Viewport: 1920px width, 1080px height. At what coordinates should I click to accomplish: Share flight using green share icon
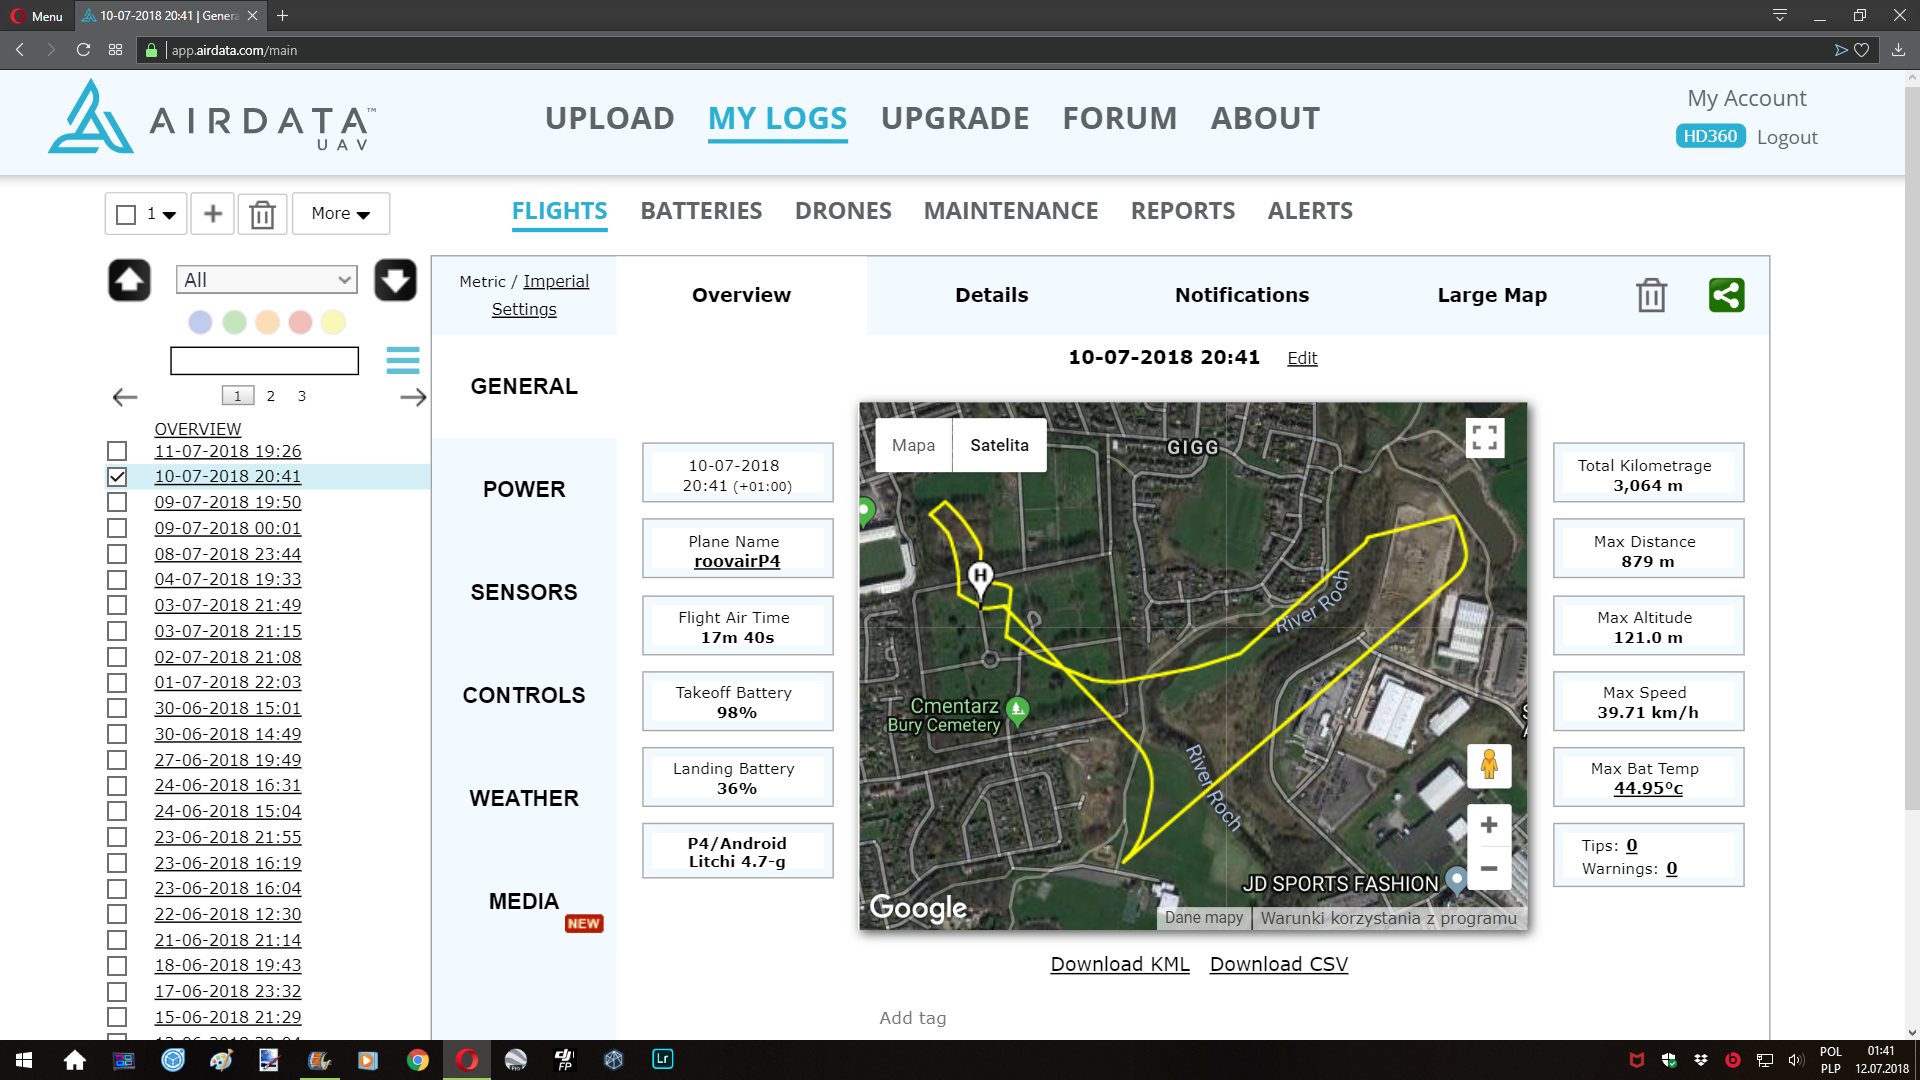click(x=1726, y=295)
